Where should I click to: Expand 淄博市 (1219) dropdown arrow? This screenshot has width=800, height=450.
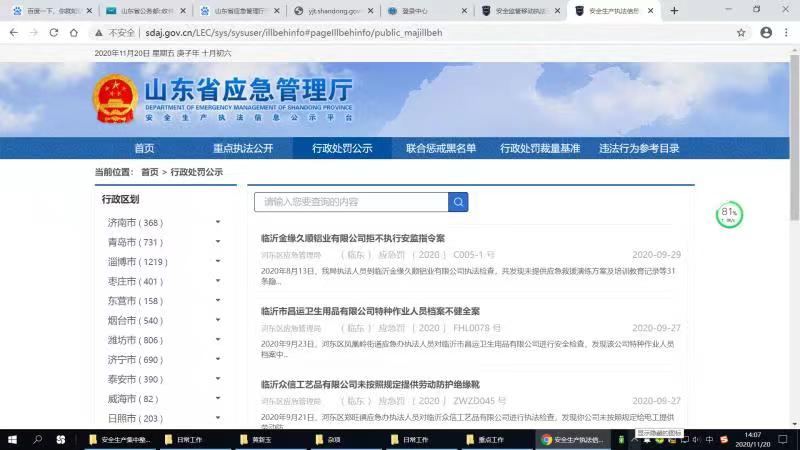218,261
